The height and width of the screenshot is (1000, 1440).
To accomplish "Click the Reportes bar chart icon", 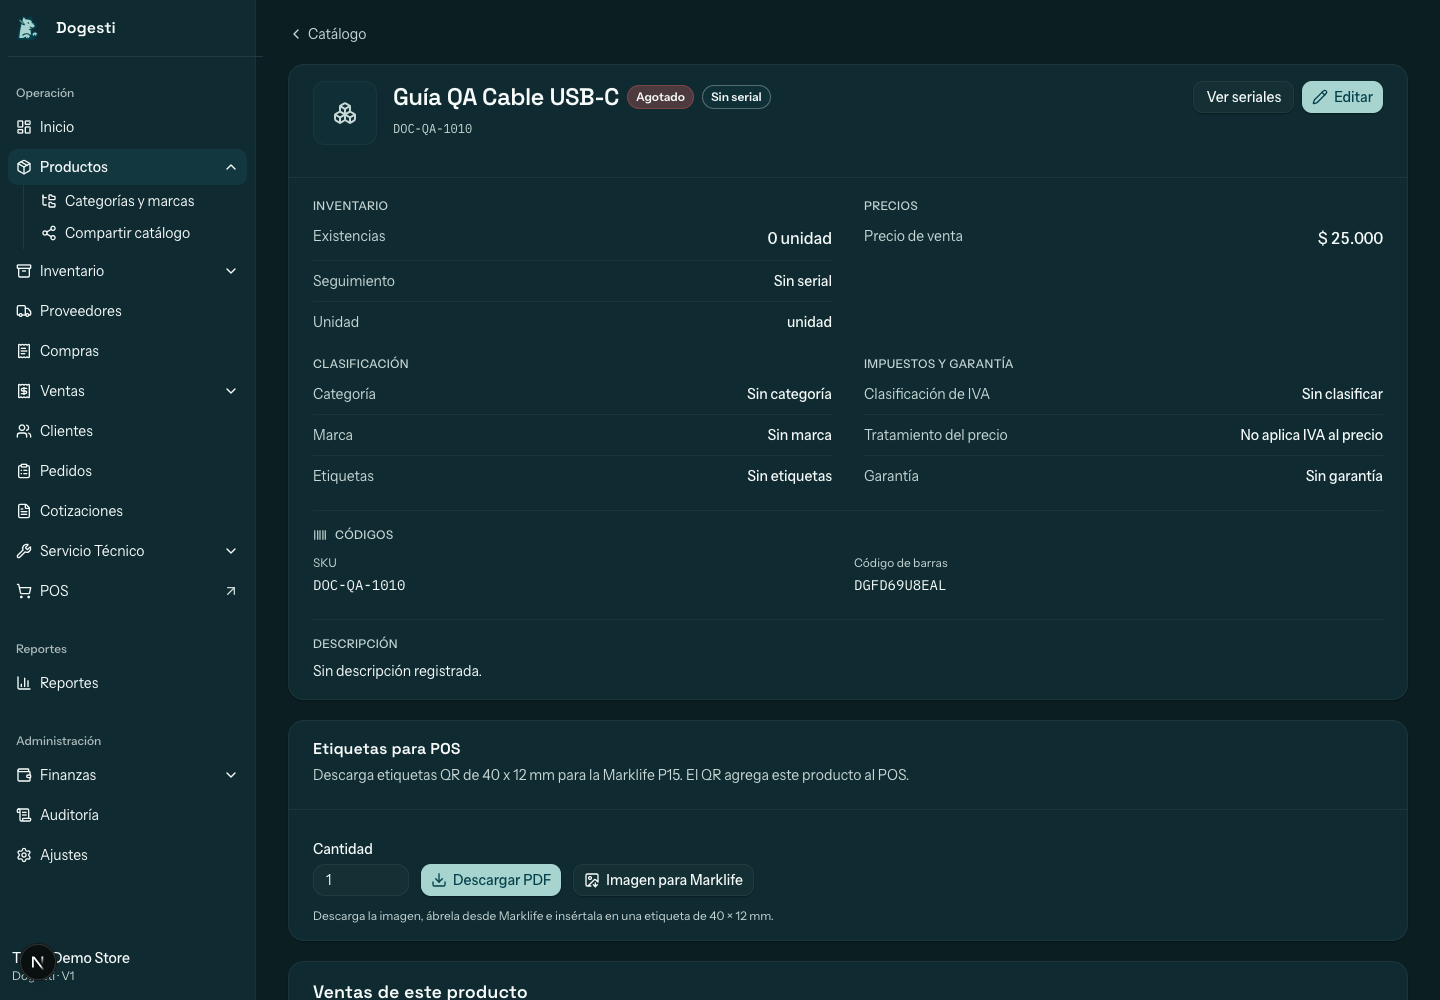I will (x=24, y=683).
